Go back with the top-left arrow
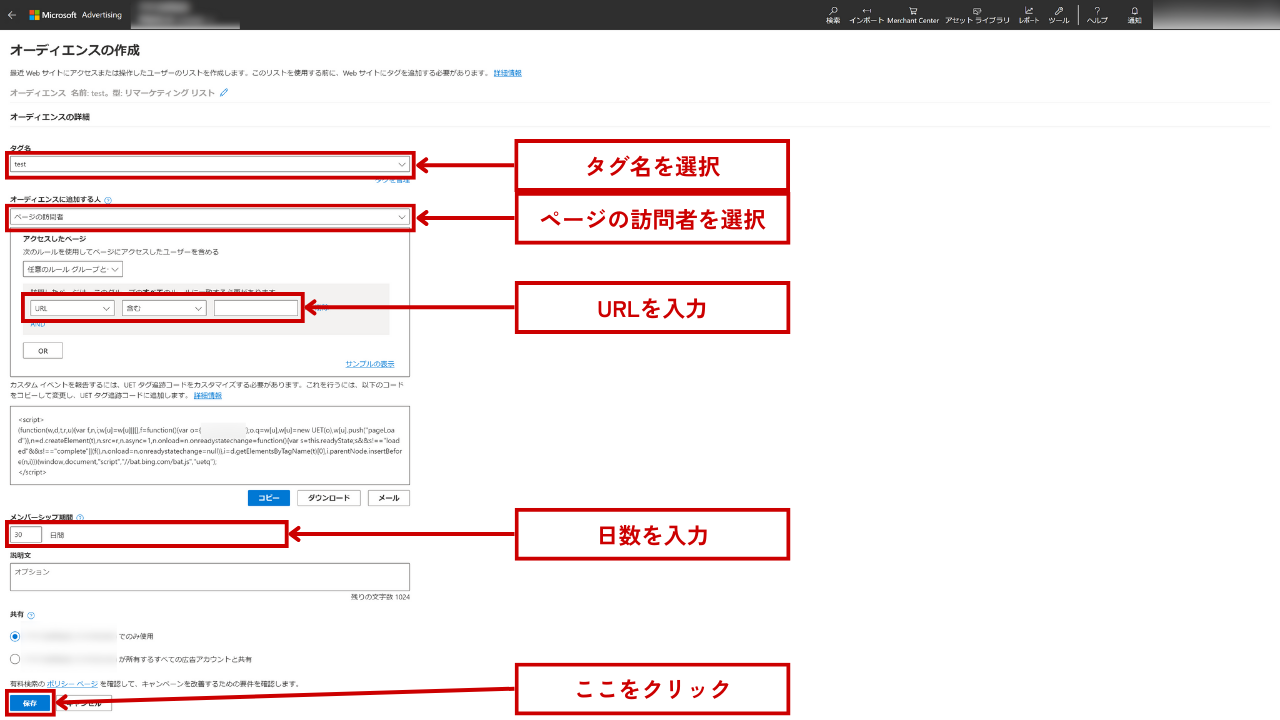Screen dimensions: 1280x720 point(12,15)
